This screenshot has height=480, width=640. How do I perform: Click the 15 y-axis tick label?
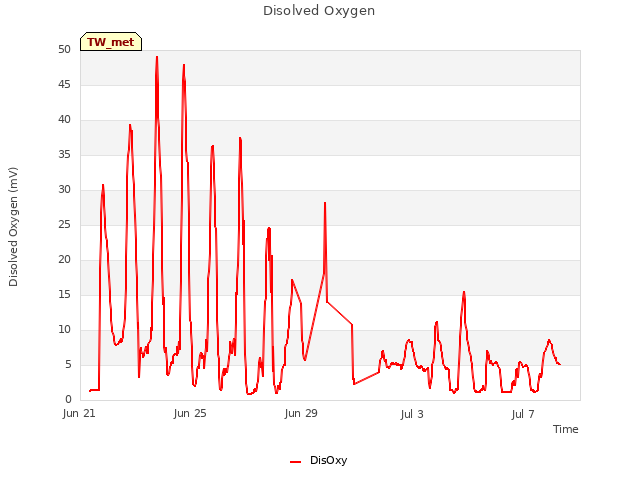tap(64, 294)
